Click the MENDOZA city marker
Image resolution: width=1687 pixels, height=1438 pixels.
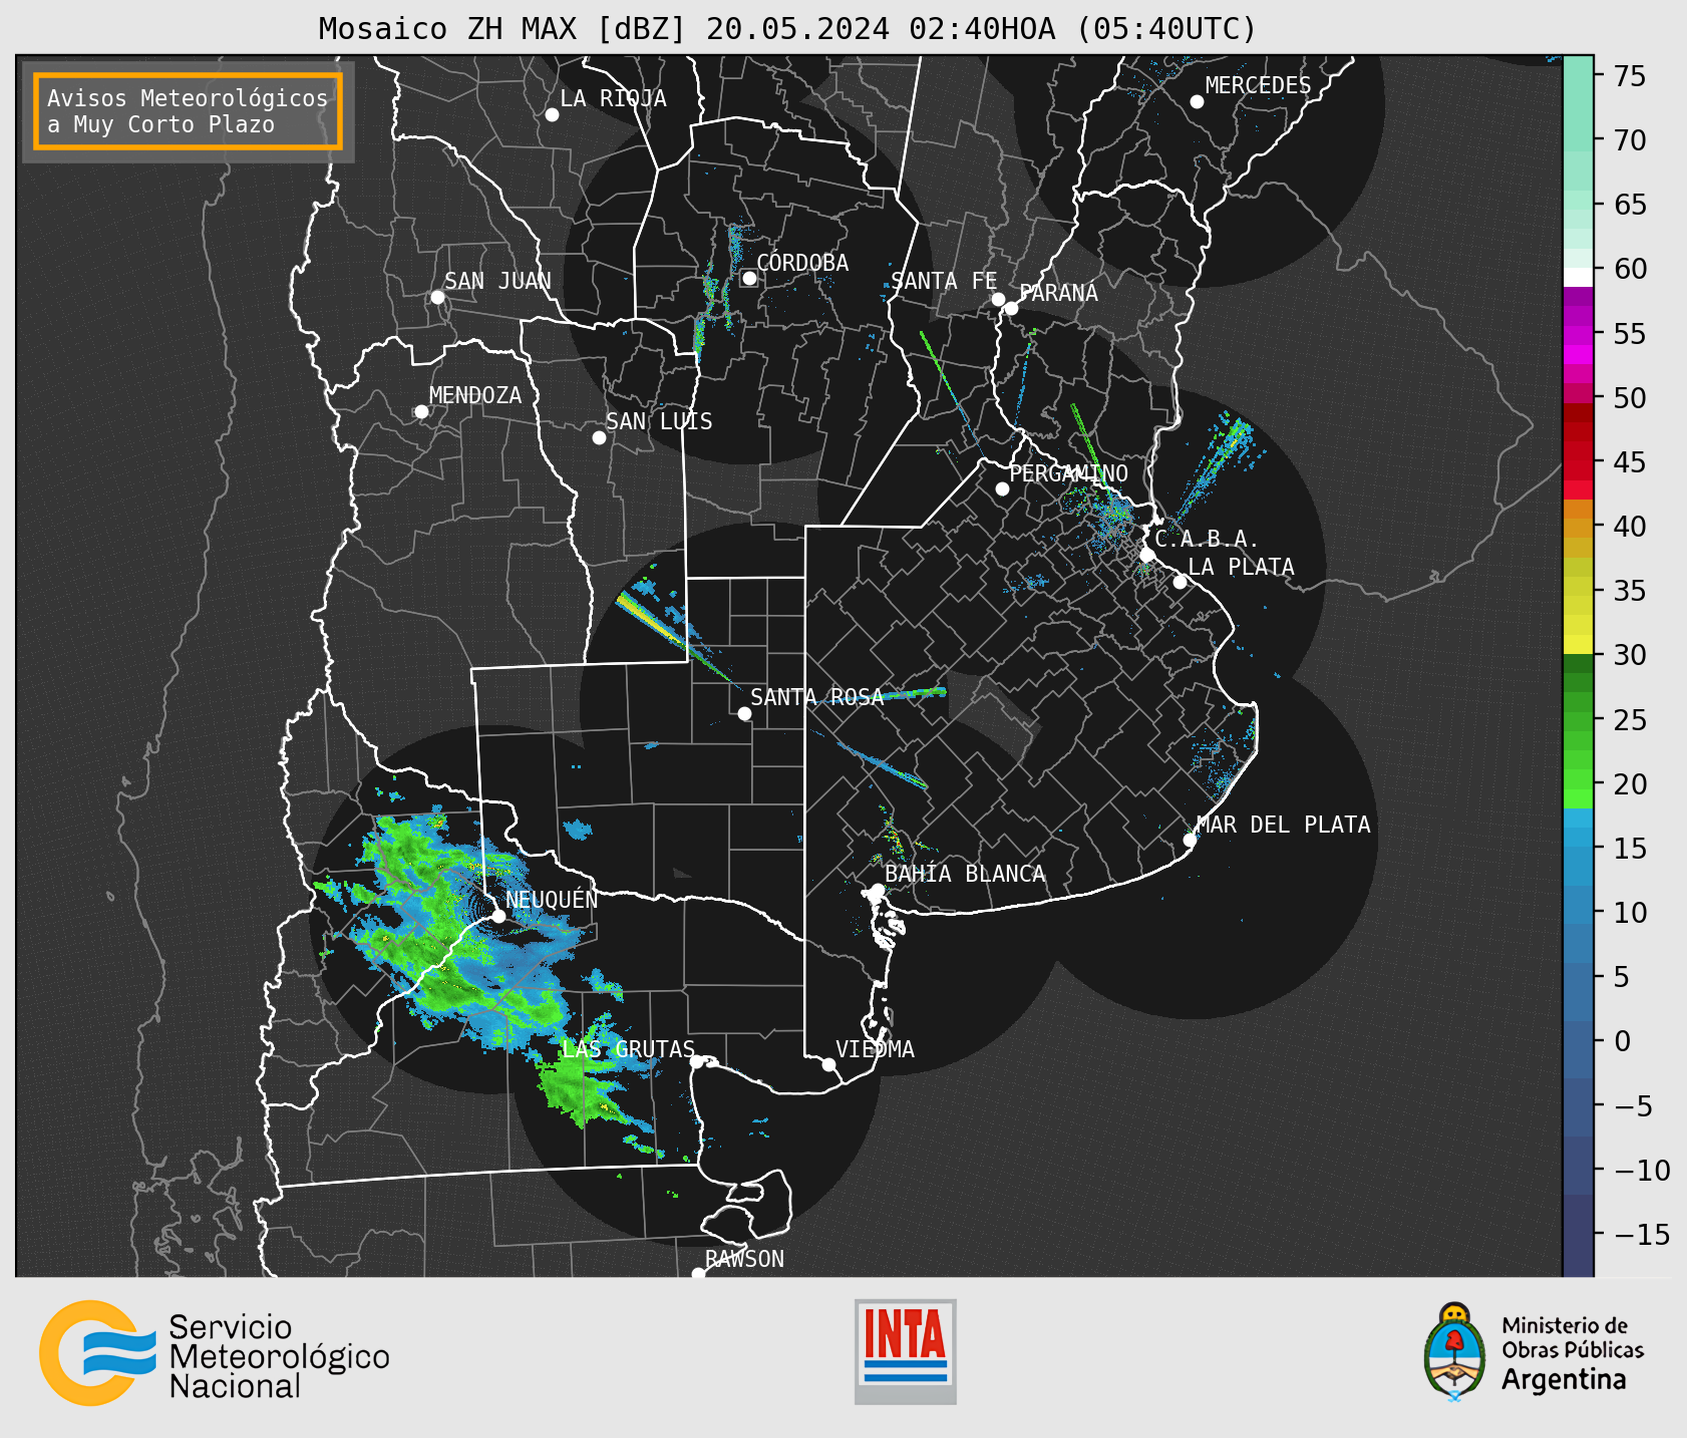421,412
